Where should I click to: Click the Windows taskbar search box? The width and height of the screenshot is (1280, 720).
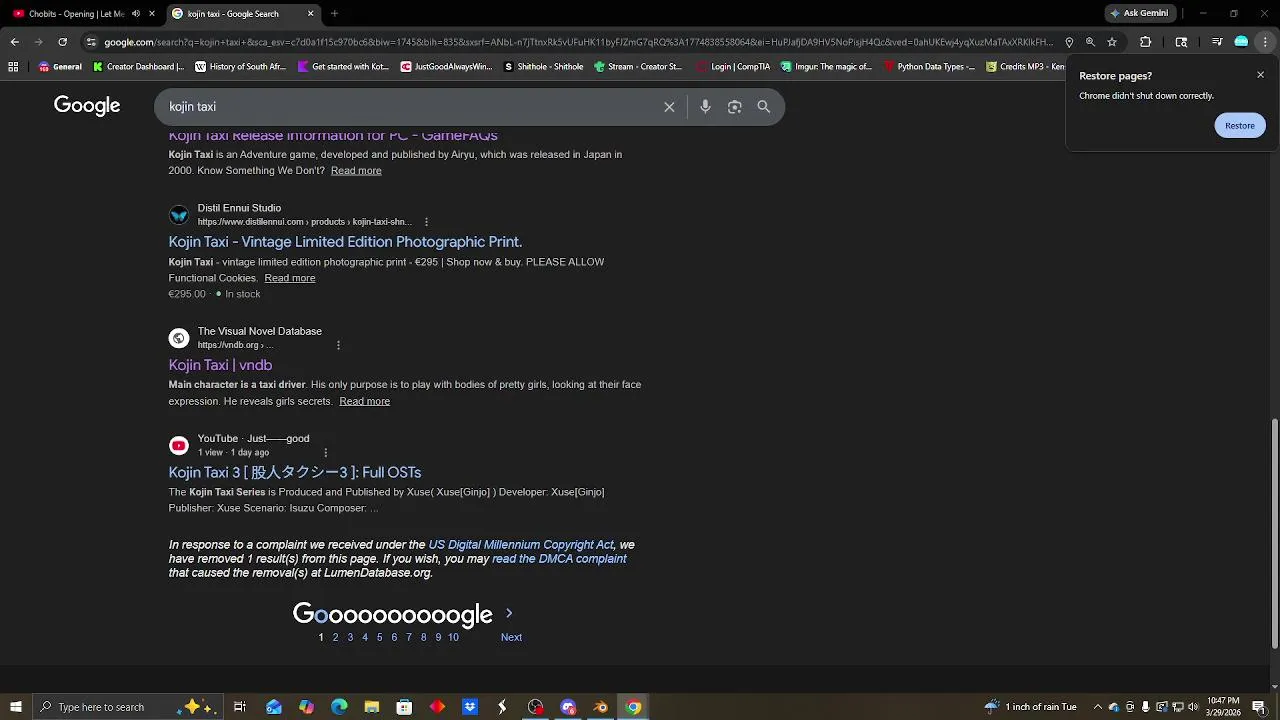coord(127,707)
